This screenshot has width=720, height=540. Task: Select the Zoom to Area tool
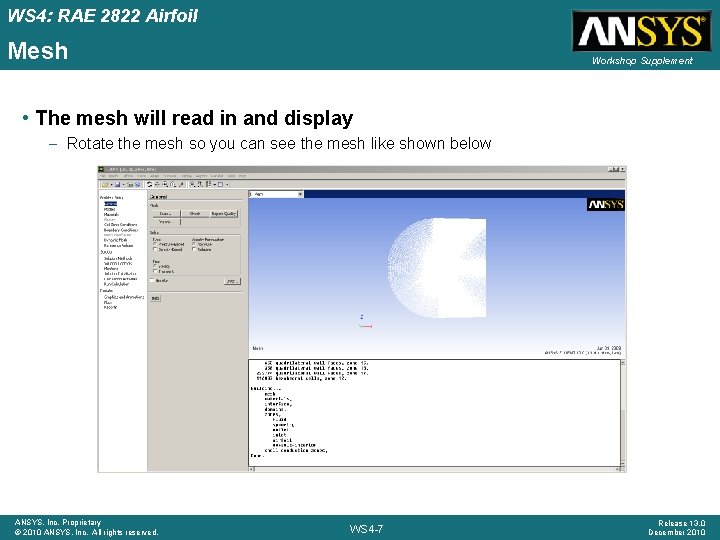173,185
